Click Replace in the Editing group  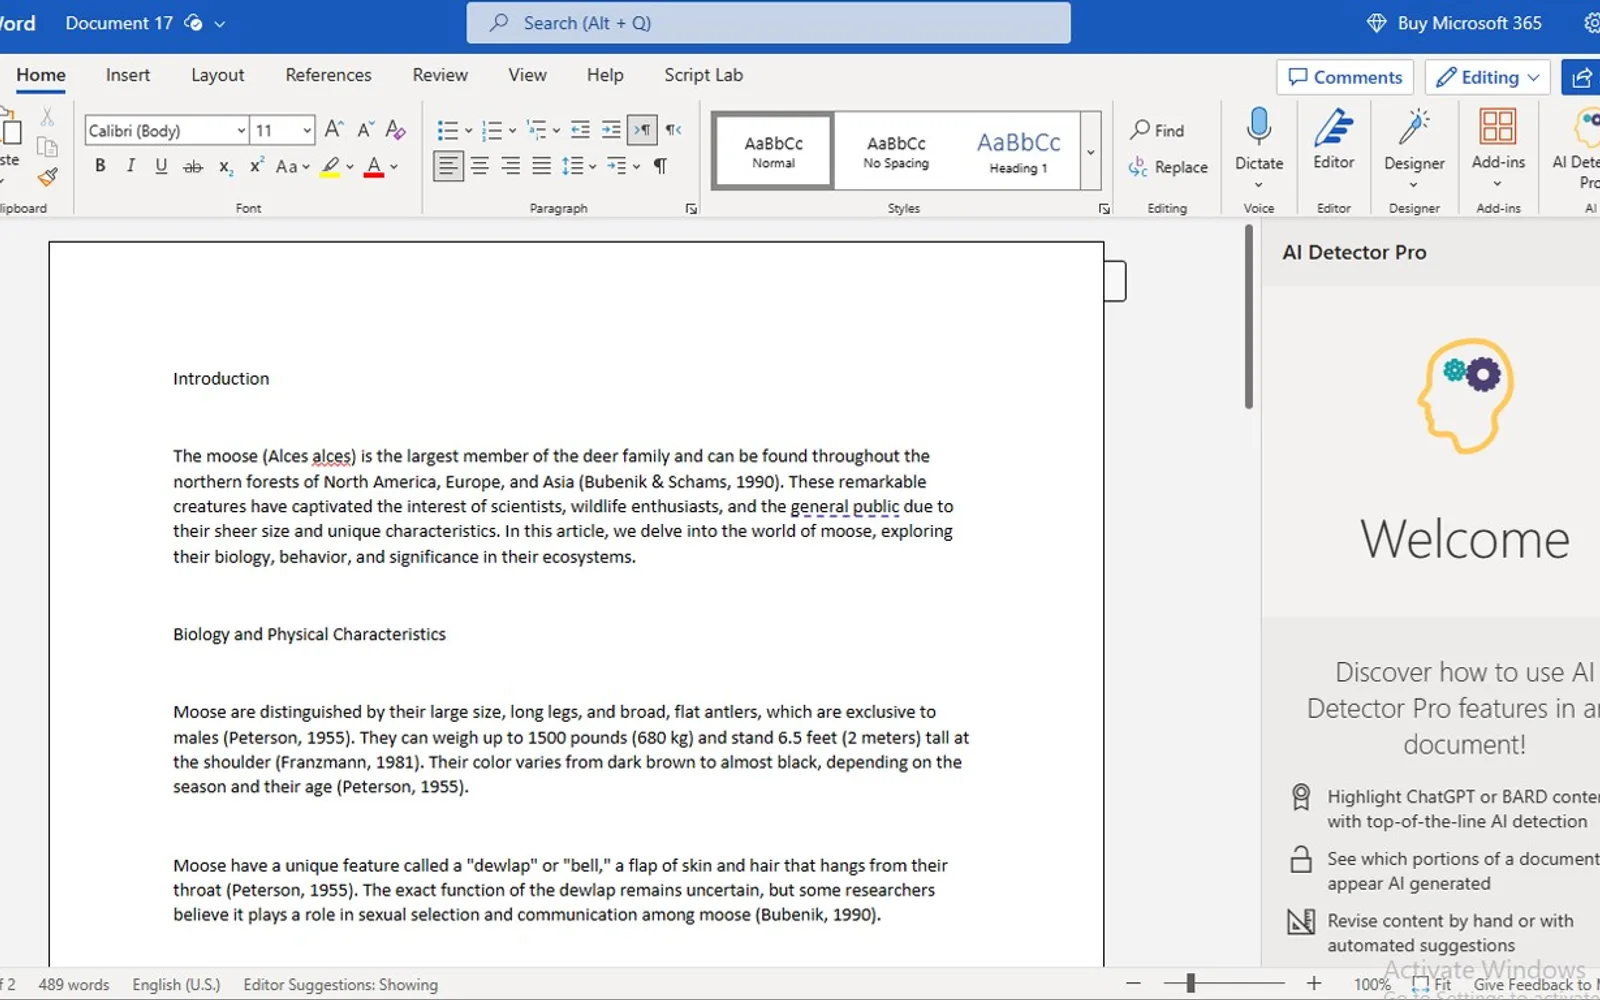pyautogui.click(x=1169, y=167)
